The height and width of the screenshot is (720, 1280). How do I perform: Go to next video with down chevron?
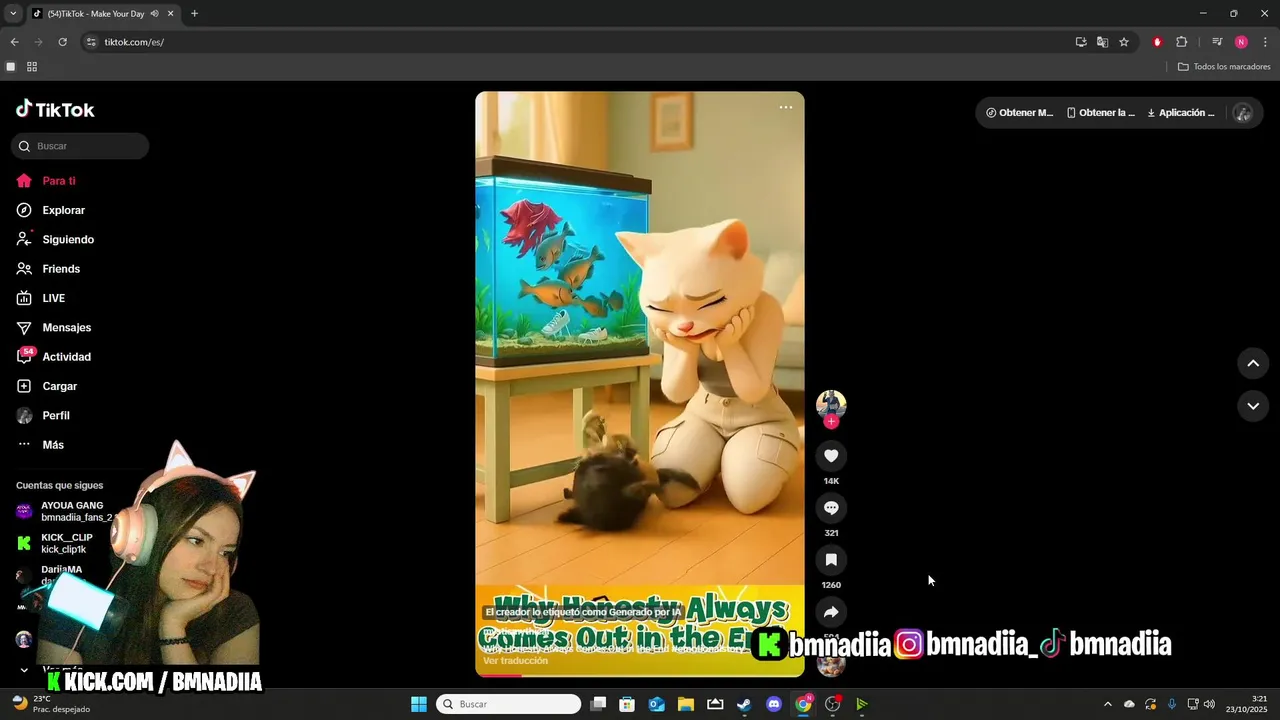coord(1253,406)
